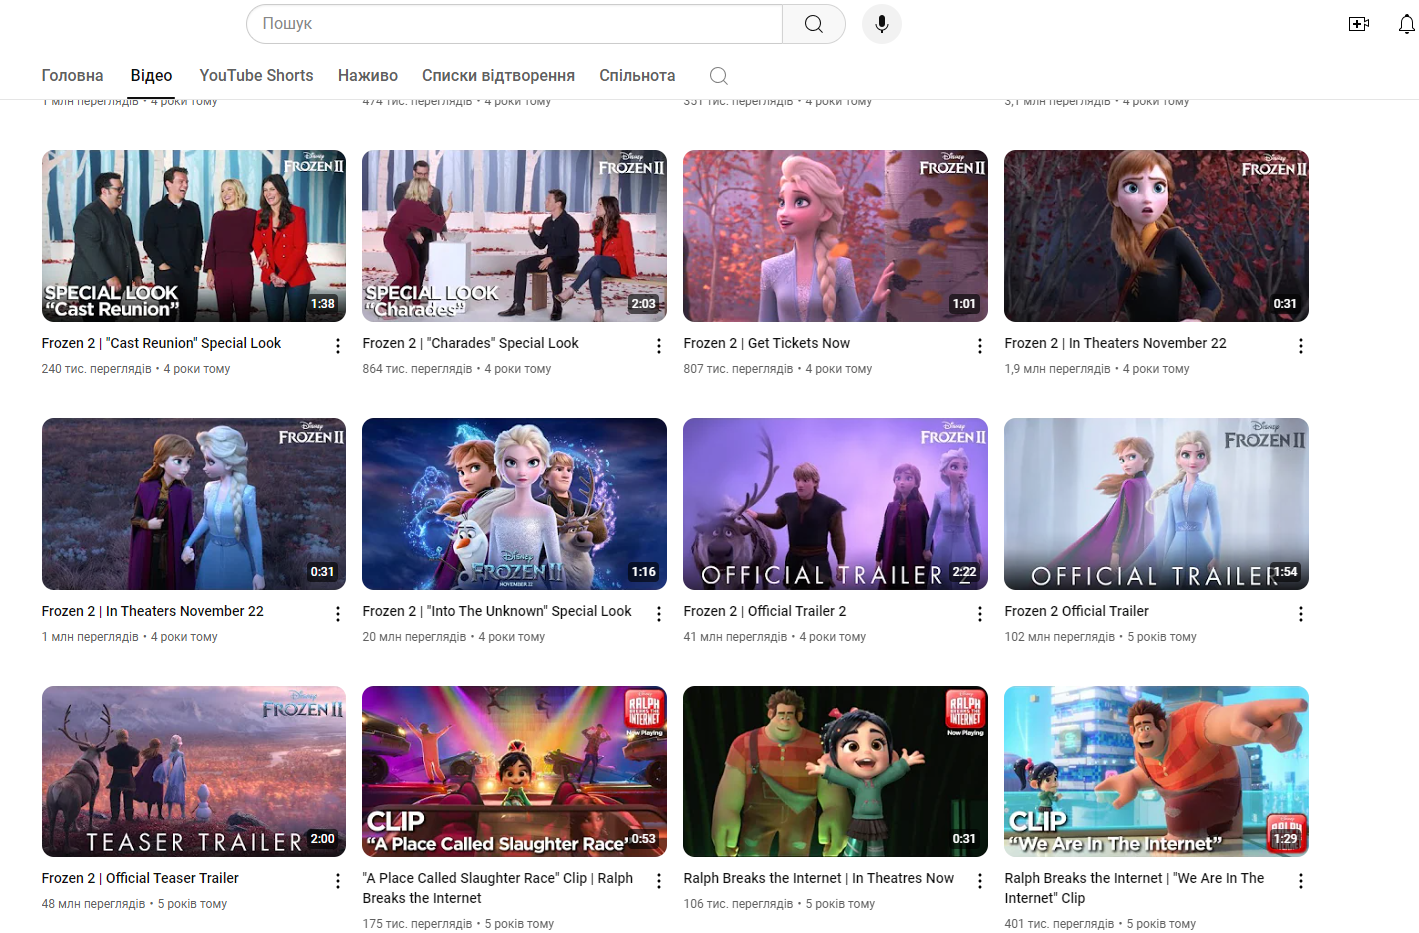Image resolution: width=1419 pixels, height=933 pixels.
Task: Click the channel search icon beside Спільнота
Action: [x=718, y=75]
